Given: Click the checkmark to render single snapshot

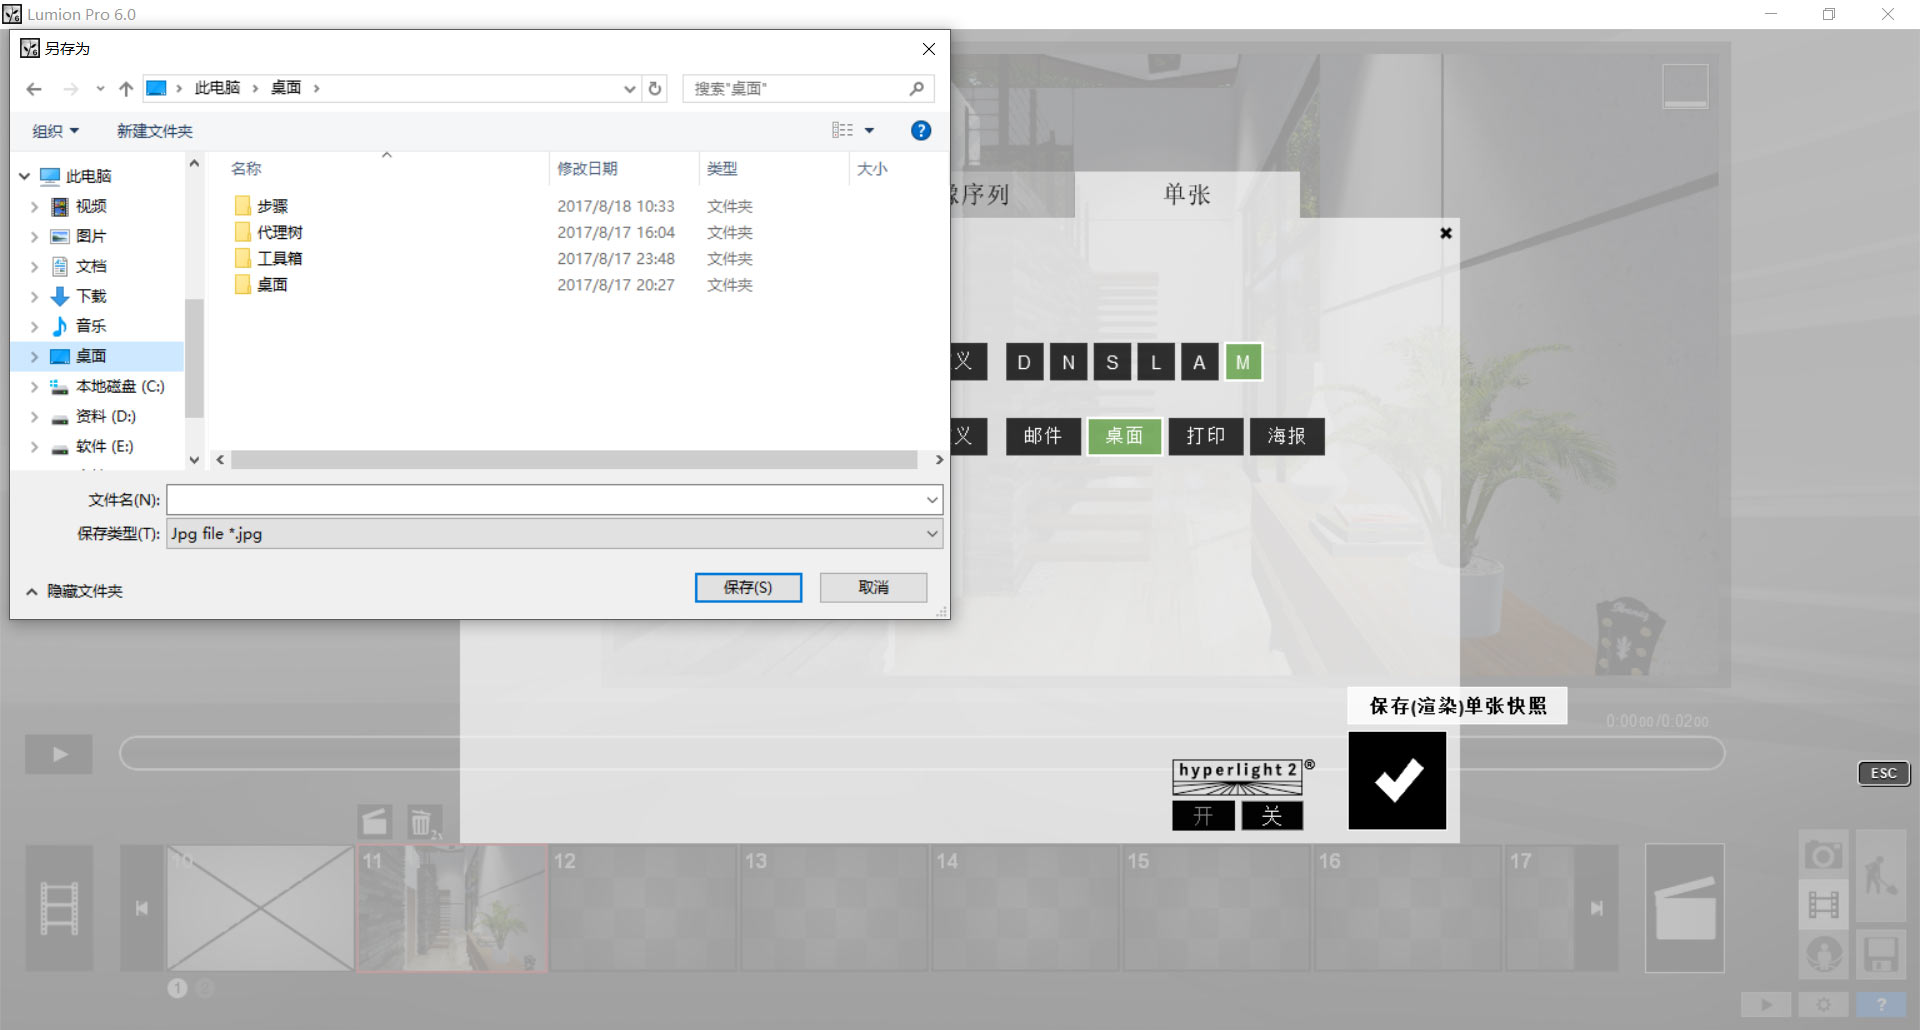Looking at the screenshot, I should pos(1397,781).
